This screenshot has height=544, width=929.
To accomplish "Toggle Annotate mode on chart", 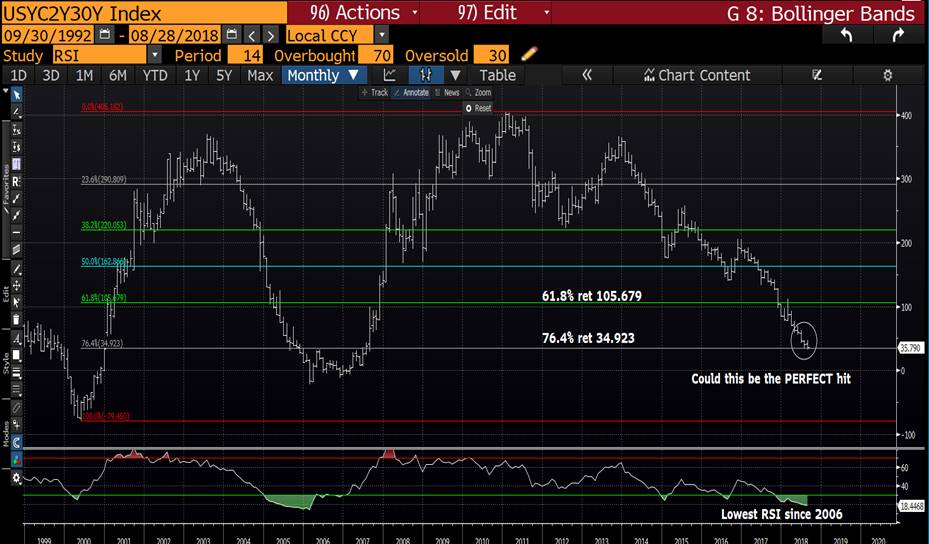I will click(412, 92).
